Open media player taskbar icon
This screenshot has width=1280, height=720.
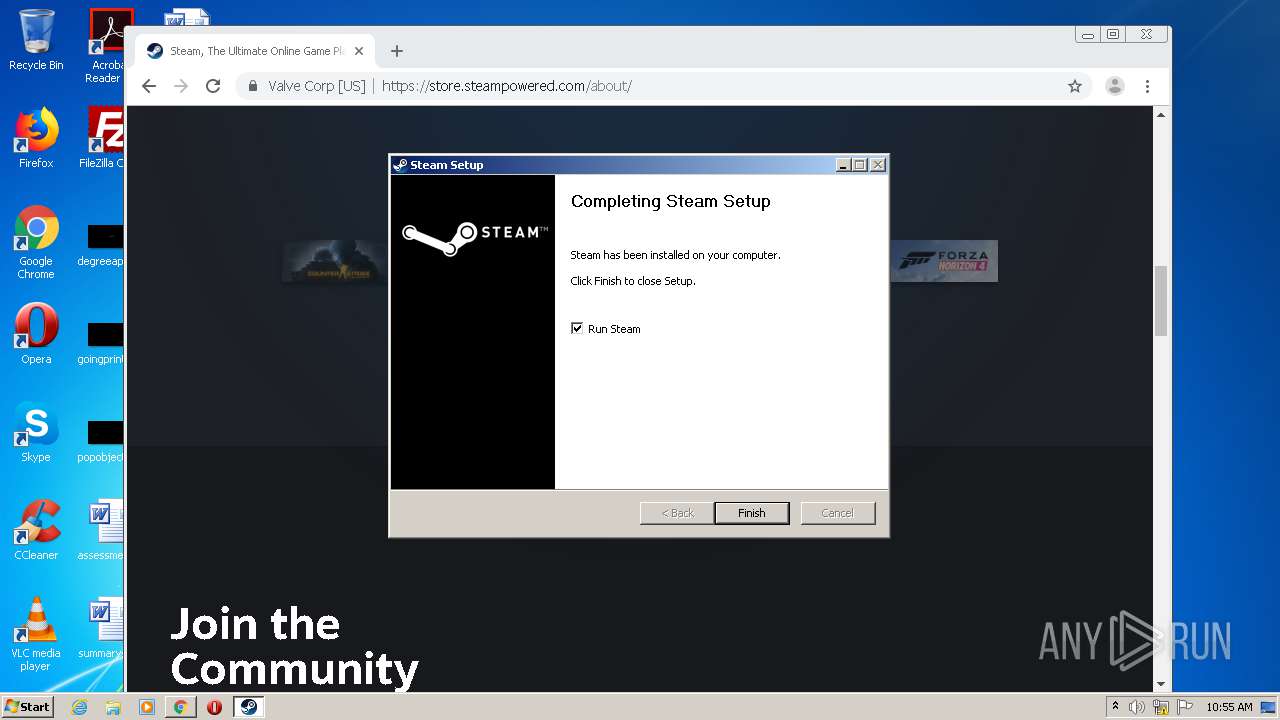(147, 707)
